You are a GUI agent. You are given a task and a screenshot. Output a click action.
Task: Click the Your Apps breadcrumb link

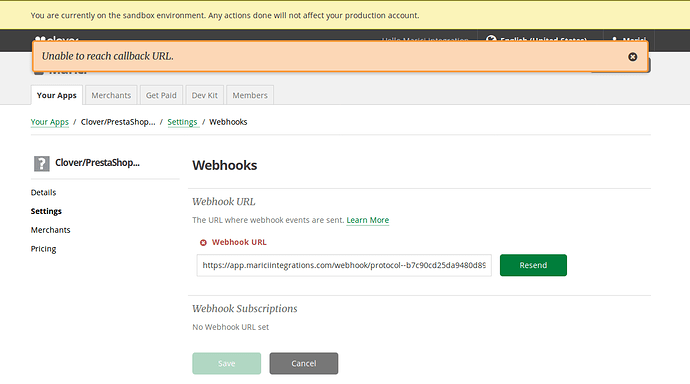[x=50, y=122]
